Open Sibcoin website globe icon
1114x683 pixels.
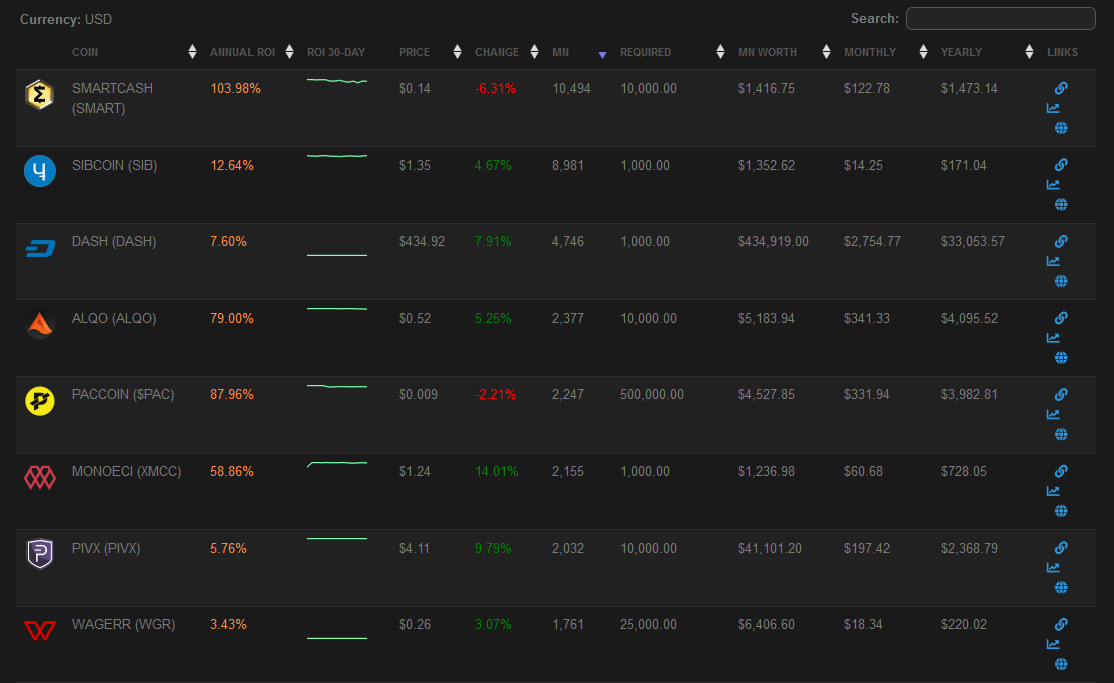coord(1061,205)
